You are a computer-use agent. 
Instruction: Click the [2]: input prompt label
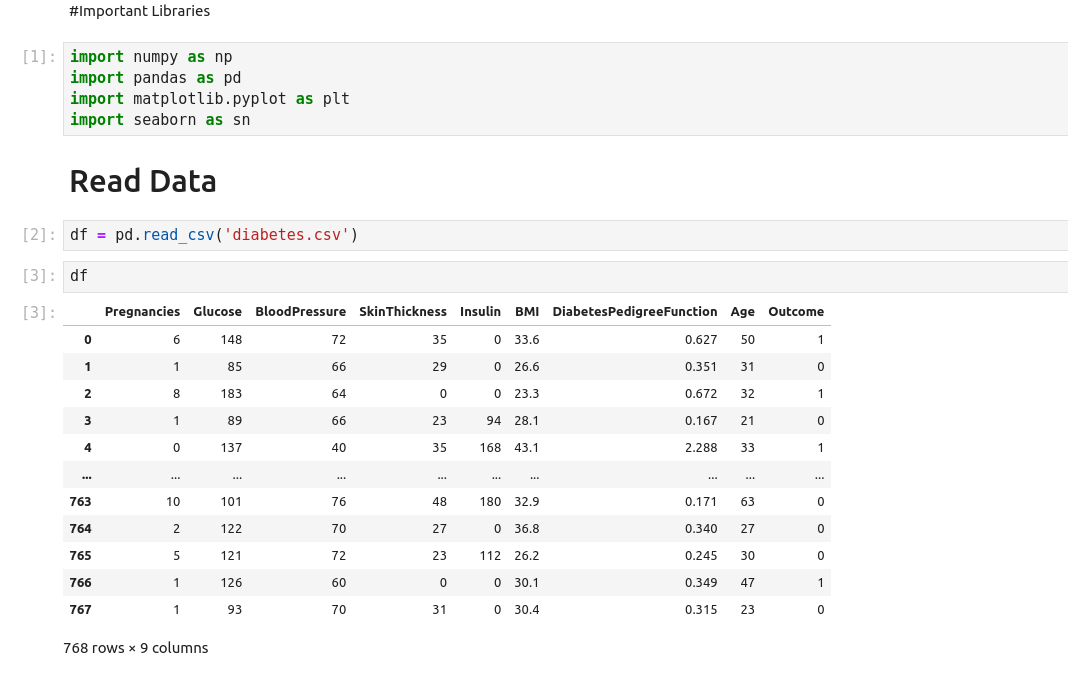[39, 235]
